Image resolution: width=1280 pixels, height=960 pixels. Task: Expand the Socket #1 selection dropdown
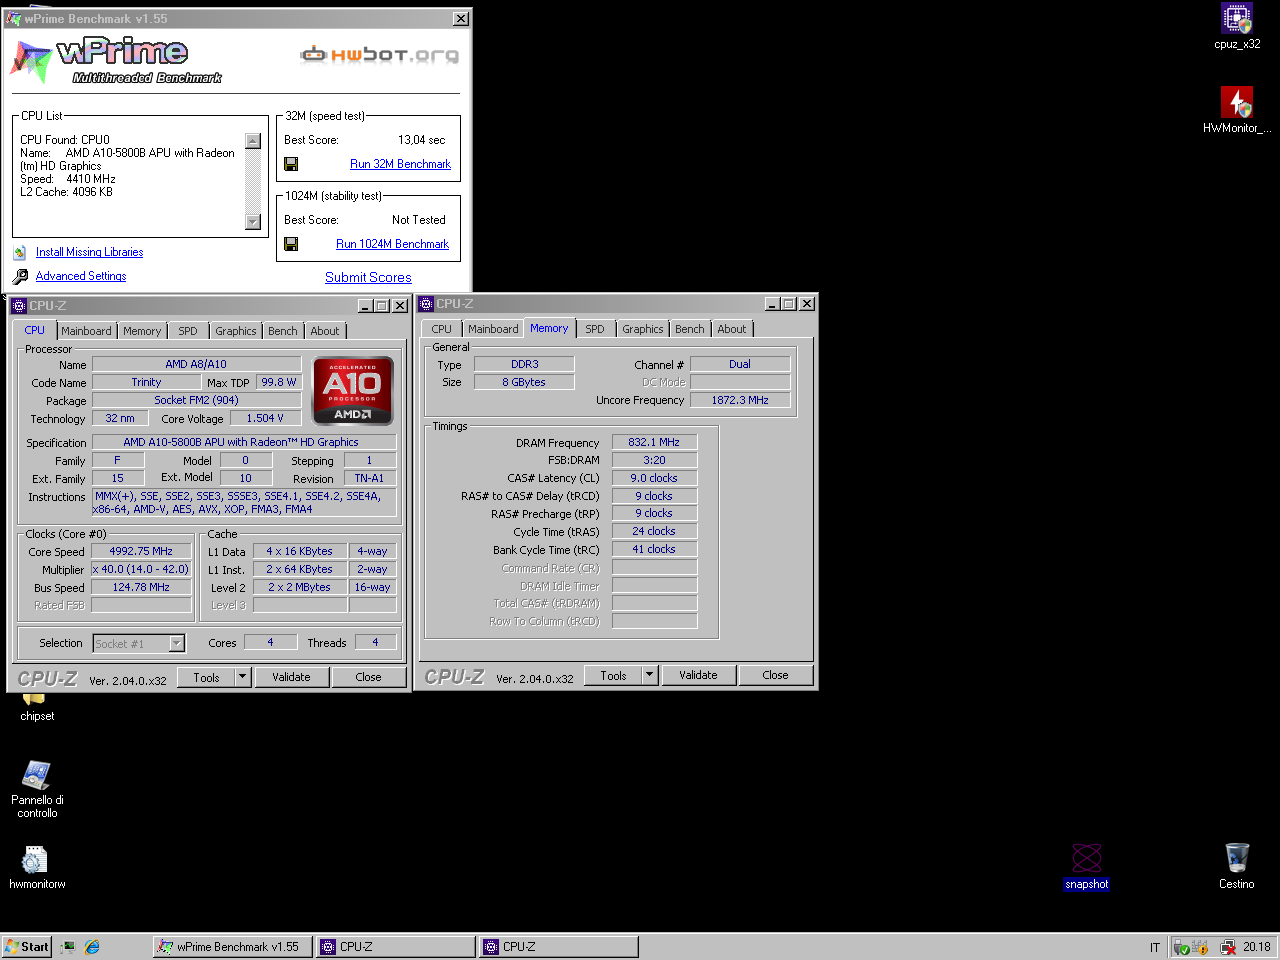176,644
